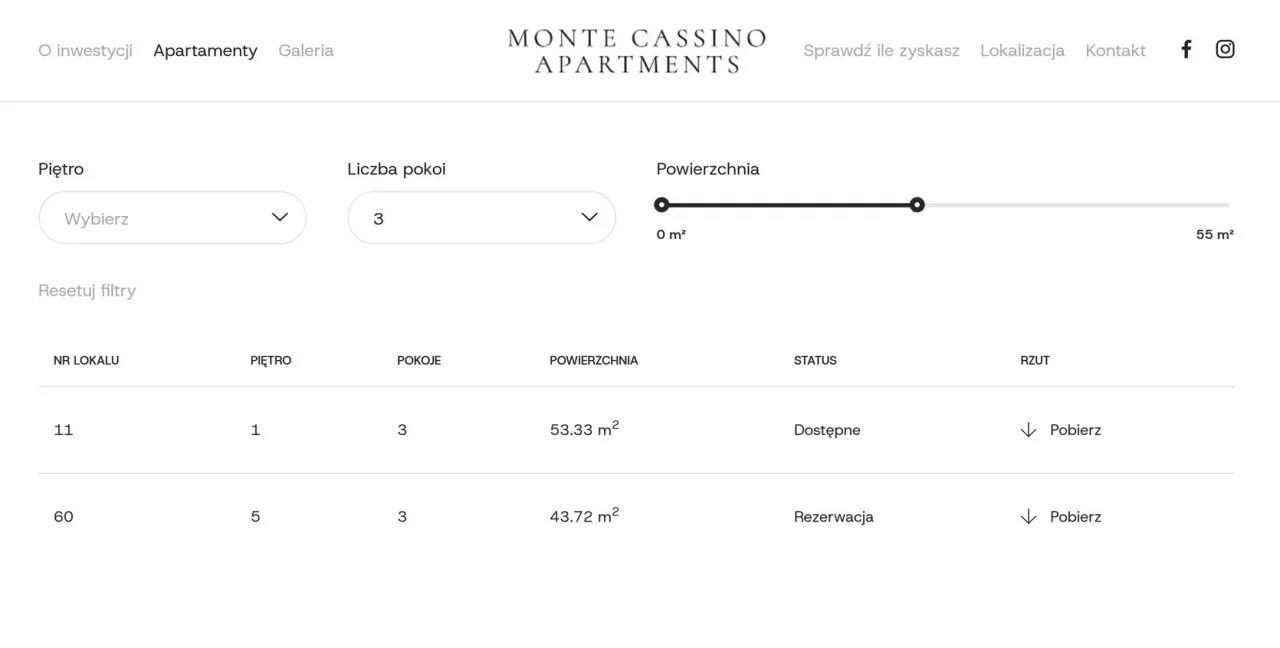Screen dimensions: 1280x648
Task: Click chevron arrow in Liczba pokoi selector
Action: click(589, 217)
